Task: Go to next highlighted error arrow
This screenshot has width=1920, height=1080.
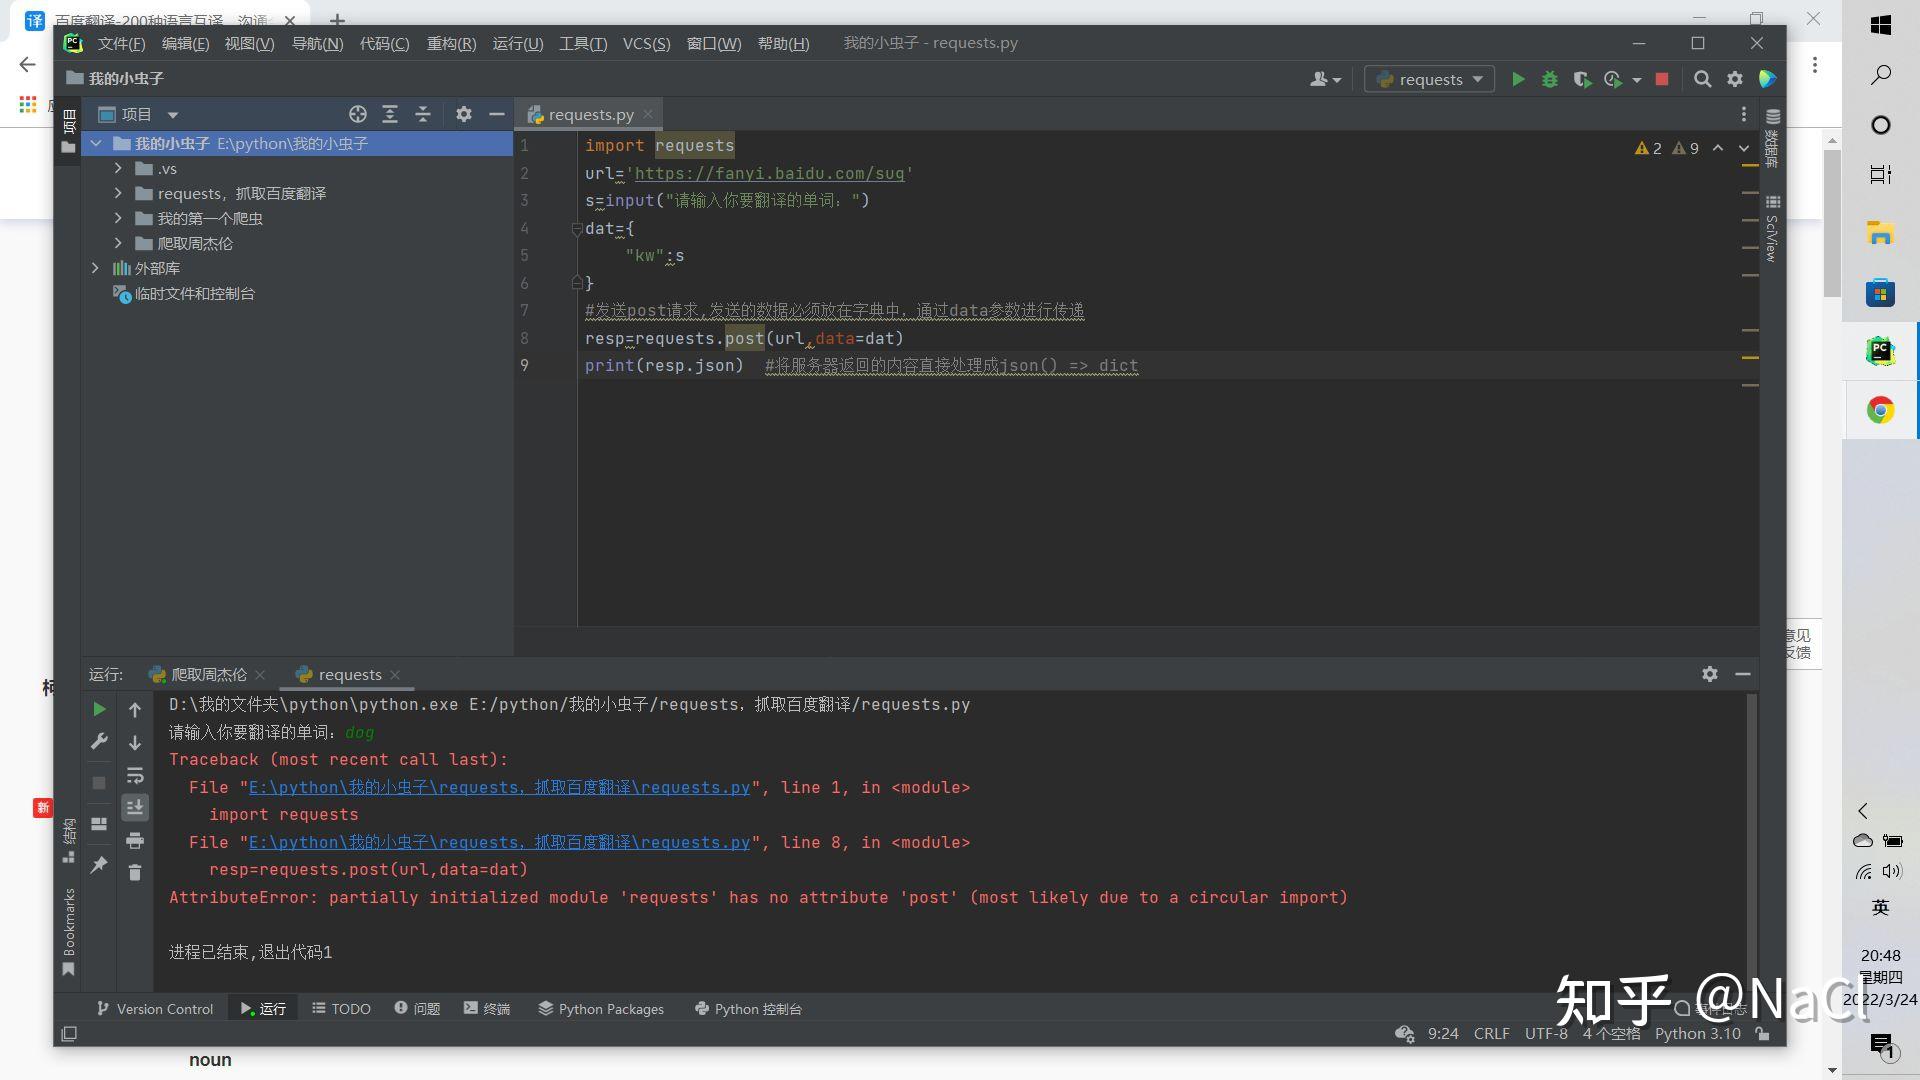Action: [1744, 148]
